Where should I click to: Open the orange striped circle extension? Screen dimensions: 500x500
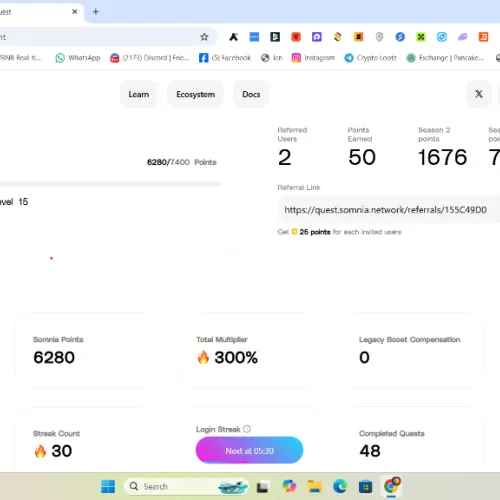[338, 37]
